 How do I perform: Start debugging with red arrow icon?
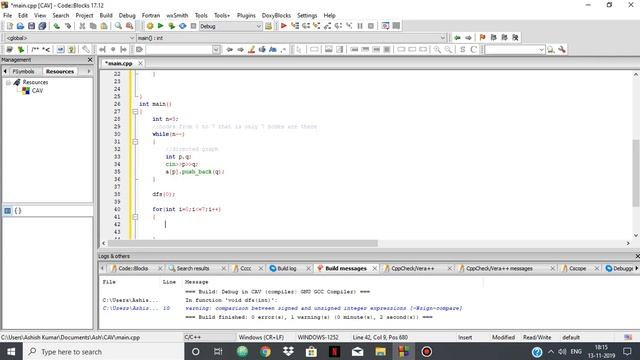point(283,26)
